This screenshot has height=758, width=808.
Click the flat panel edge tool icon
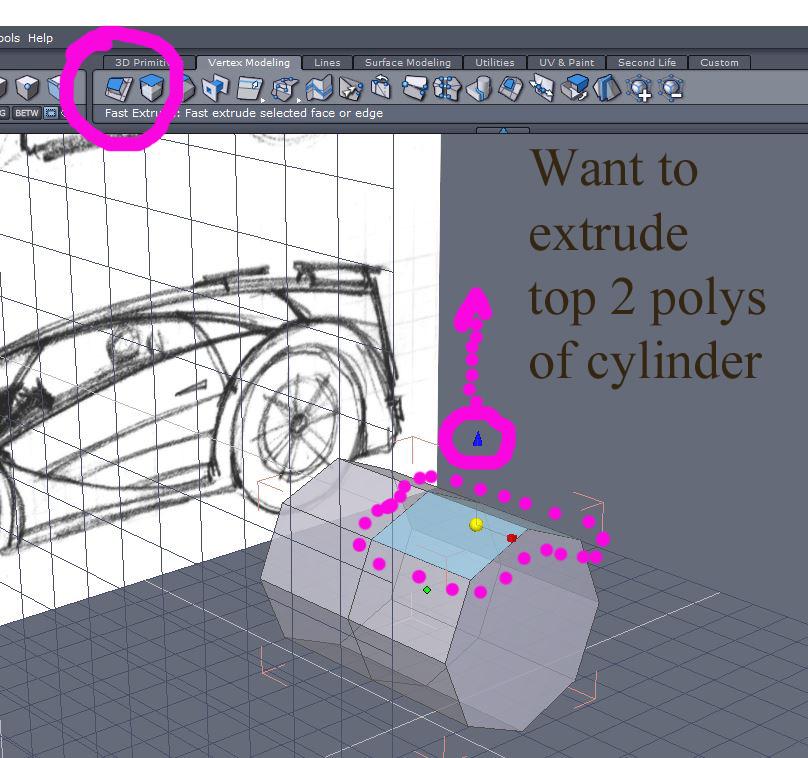[249, 88]
